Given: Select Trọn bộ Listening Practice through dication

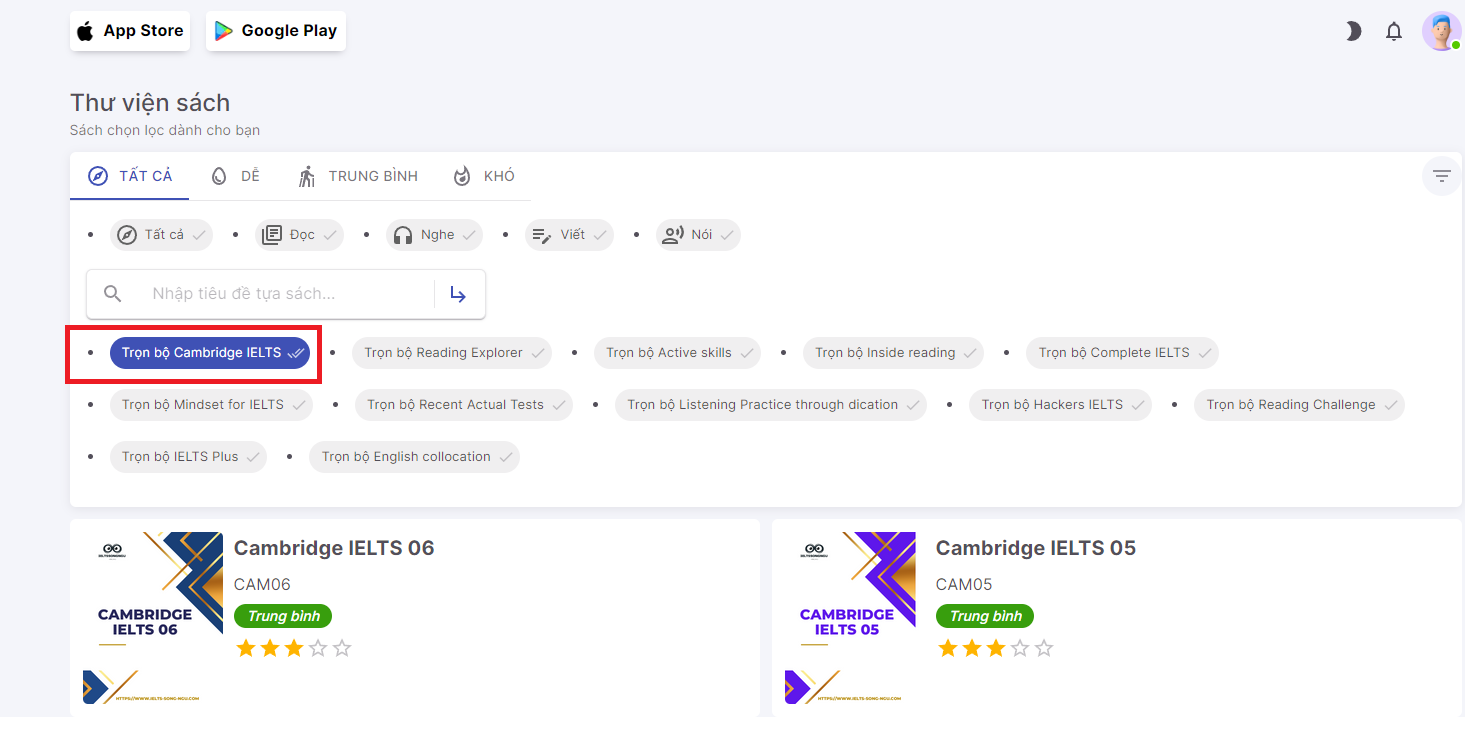Looking at the screenshot, I should pos(771,405).
